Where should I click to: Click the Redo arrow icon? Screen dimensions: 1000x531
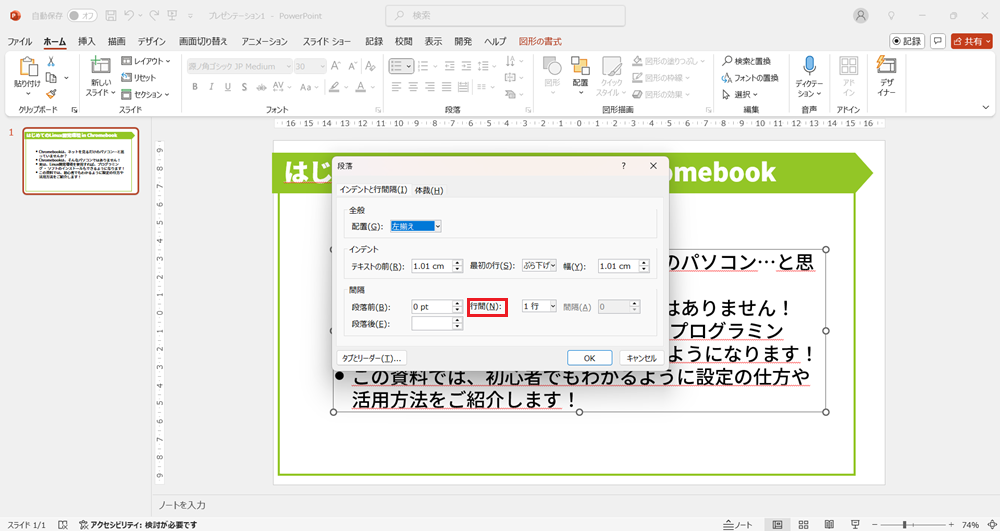153,15
